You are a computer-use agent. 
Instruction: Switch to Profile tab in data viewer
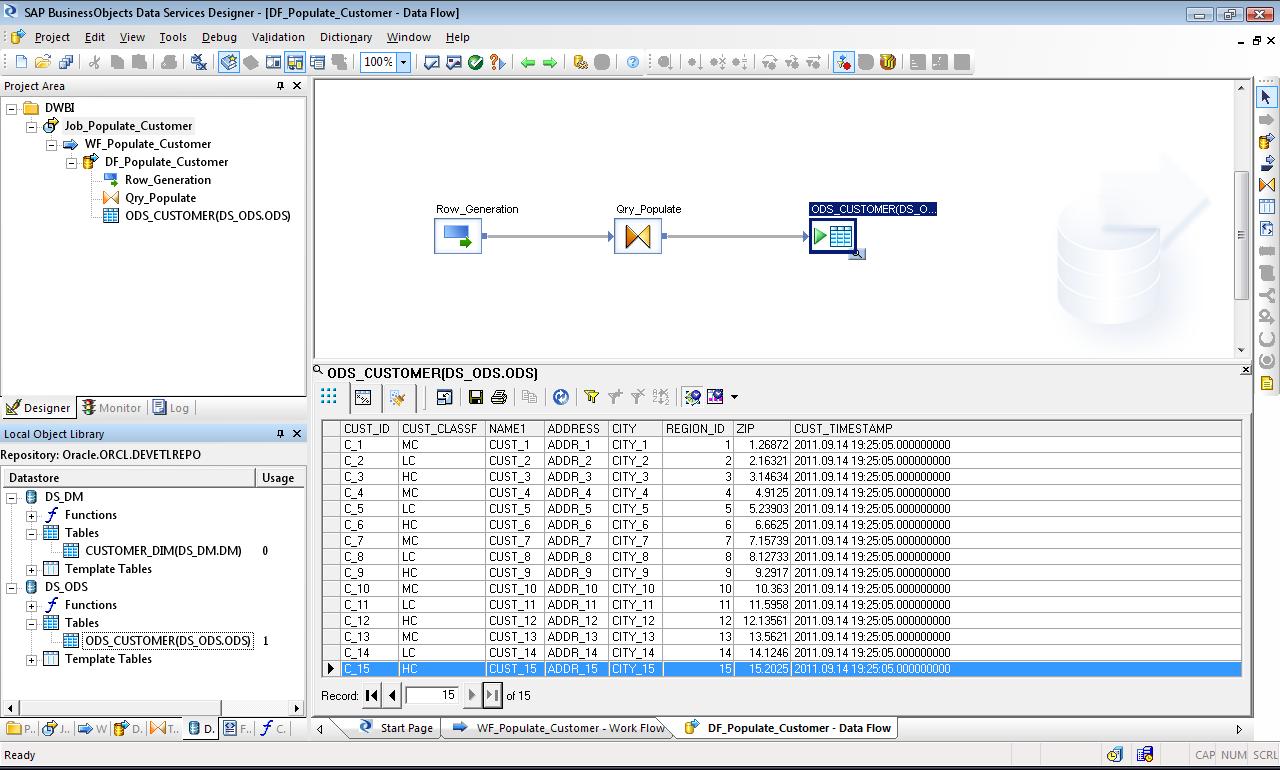pos(363,397)
